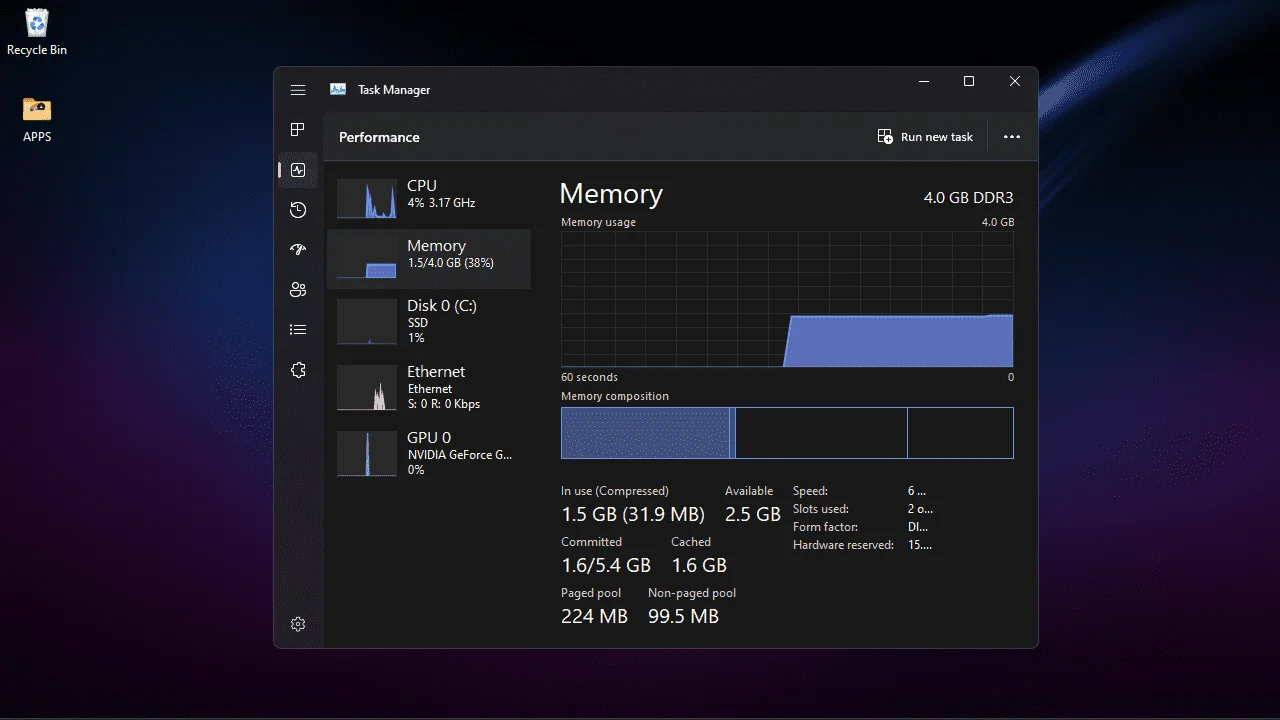This screenshot has height=720, width=1280.
Task: Click the in-use segment of memory composition bar
Action: tap(645, 433)
